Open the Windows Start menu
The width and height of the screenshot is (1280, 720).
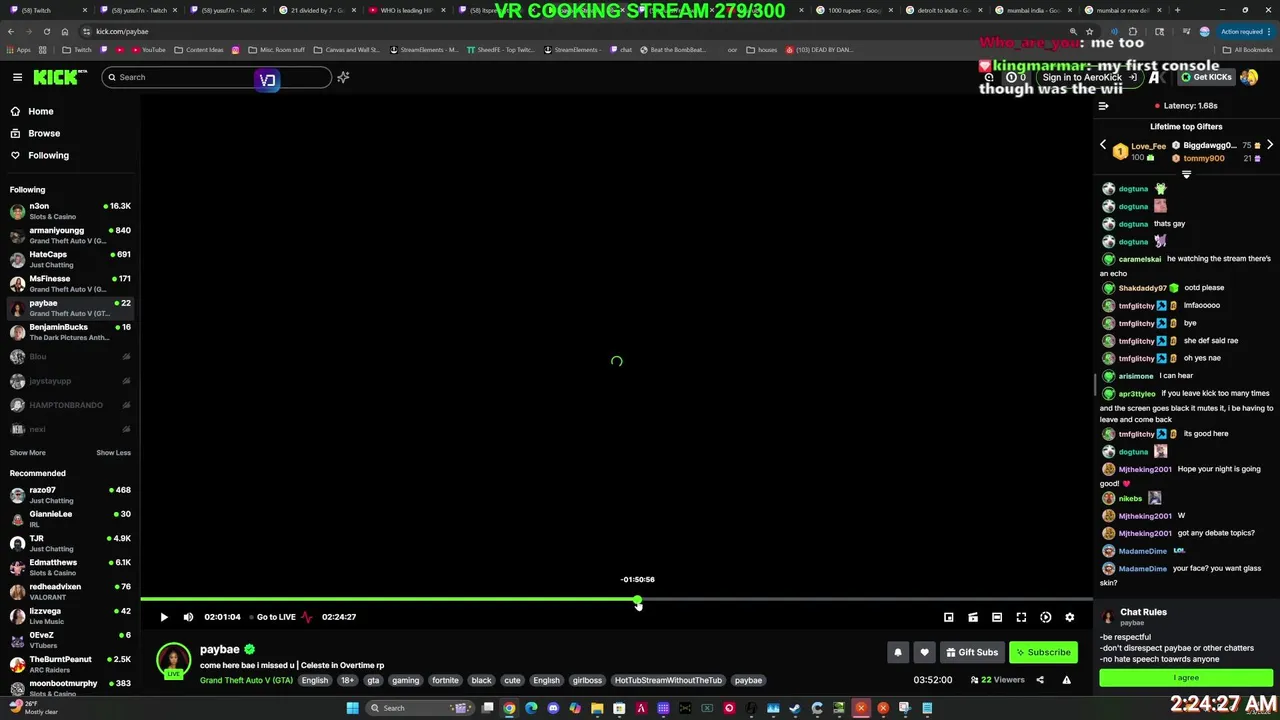[x=352, y=708]
